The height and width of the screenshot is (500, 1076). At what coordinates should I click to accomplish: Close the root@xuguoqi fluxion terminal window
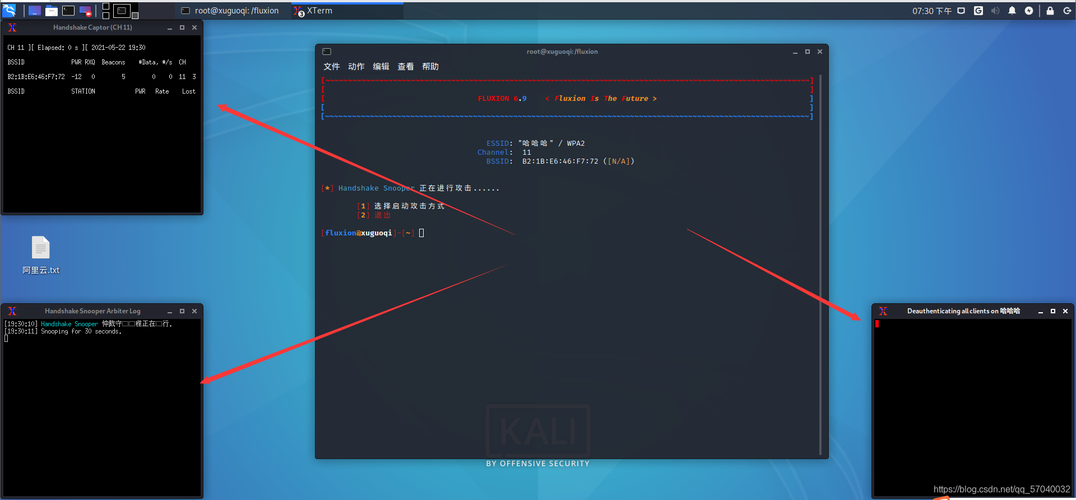pos(819,51)
